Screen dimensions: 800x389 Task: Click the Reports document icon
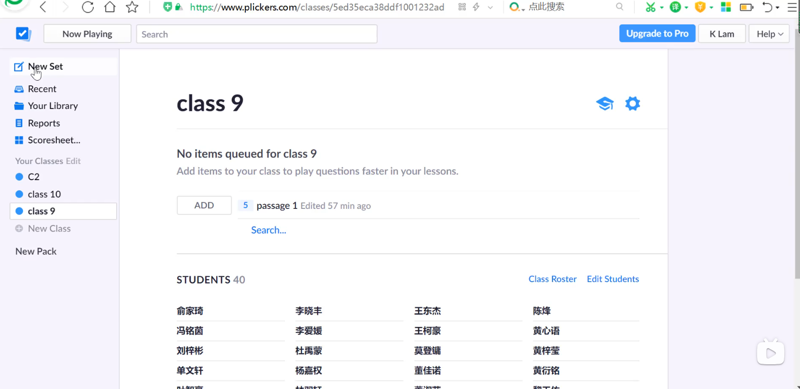[19, 123]
